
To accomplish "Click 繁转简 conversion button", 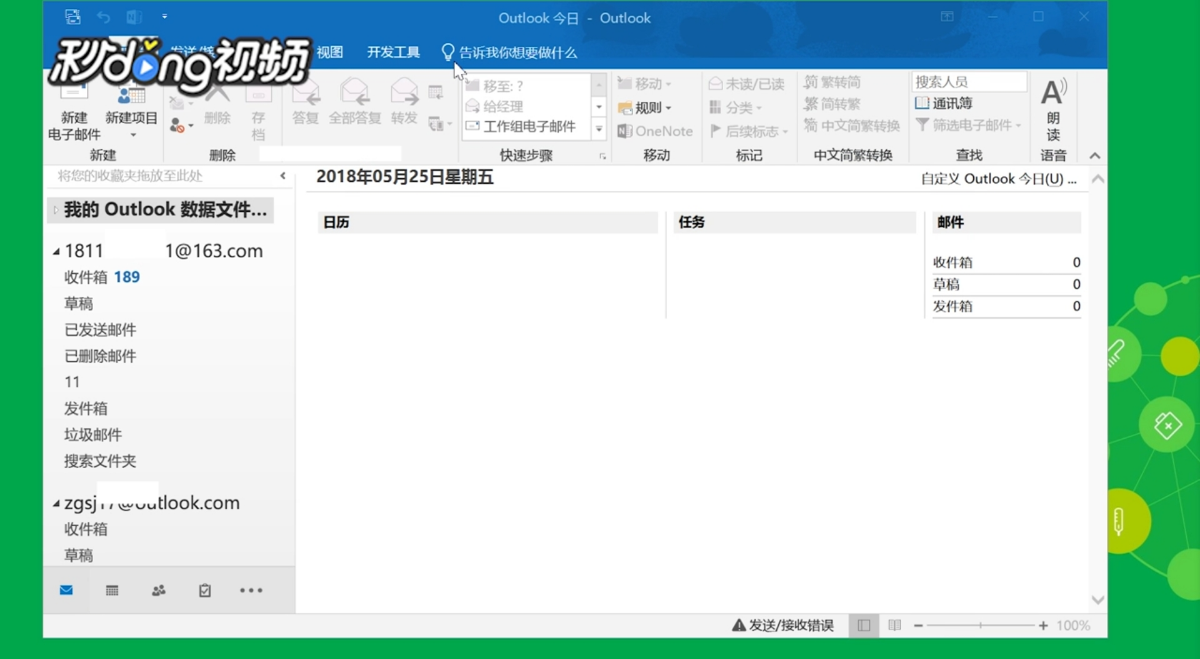I will click(x=832, y=82).
